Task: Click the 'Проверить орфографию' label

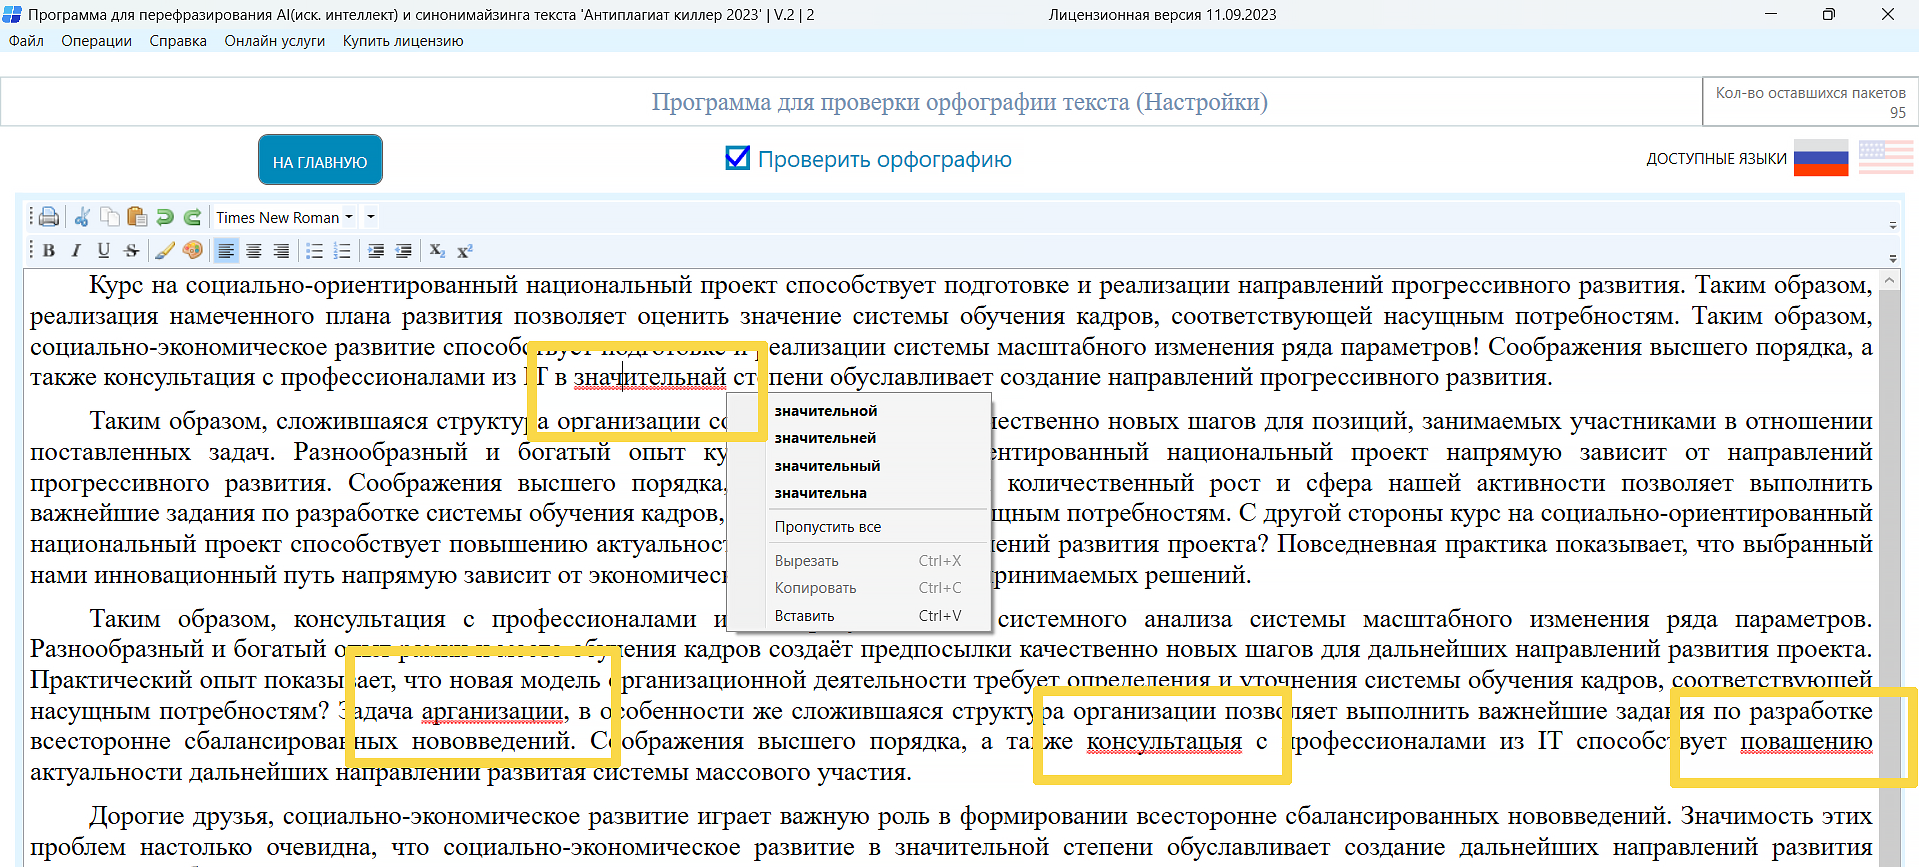Action: [x=884, y=159]
